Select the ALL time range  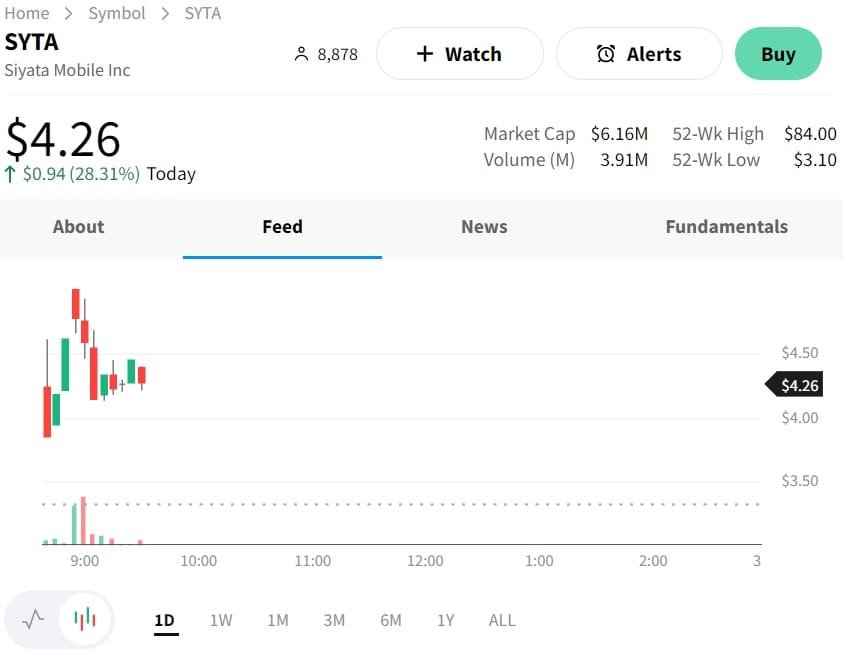click(502, 619)
